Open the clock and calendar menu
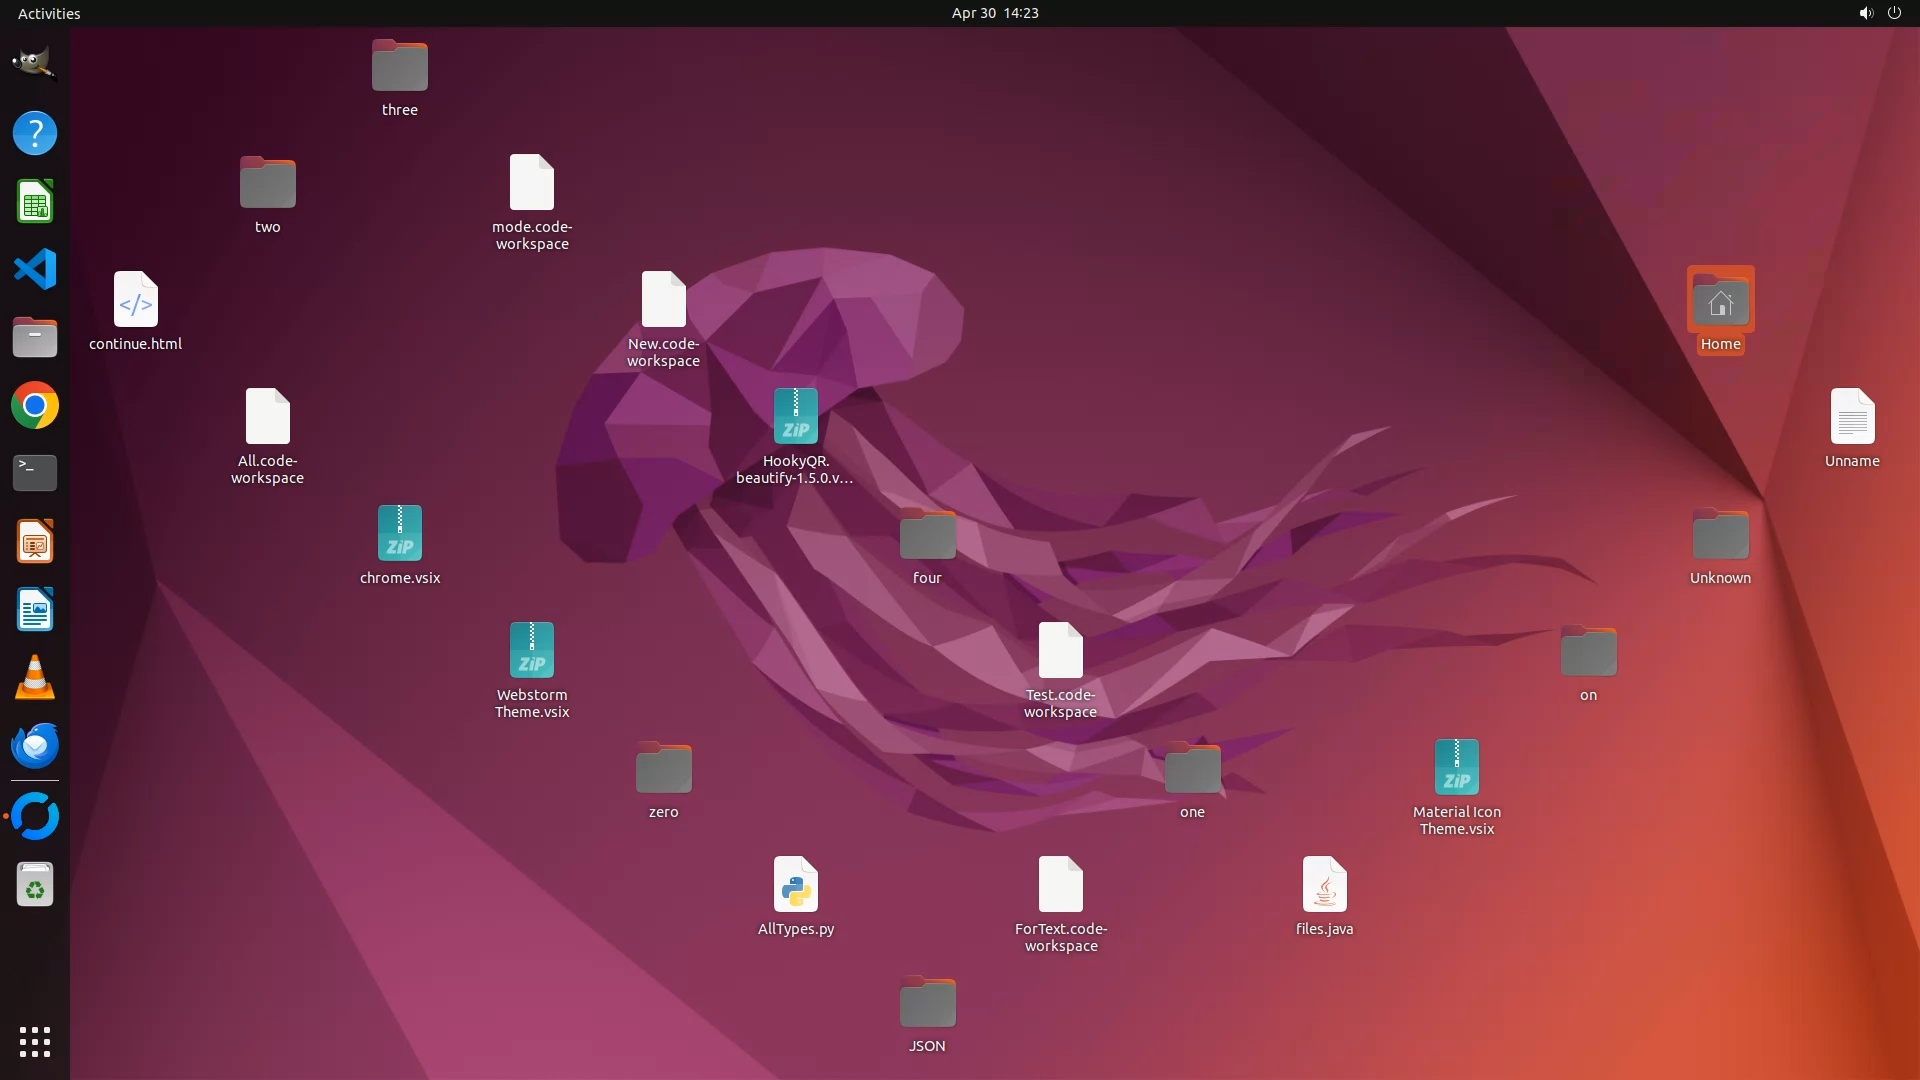 click(994, 13)
